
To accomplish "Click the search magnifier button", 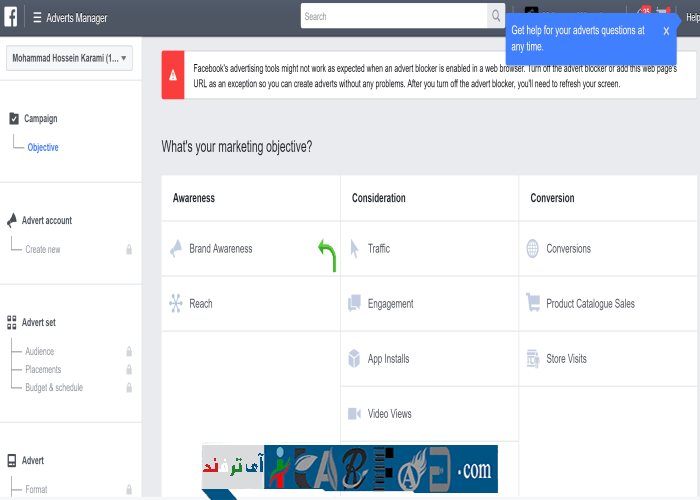I will 496,16.
